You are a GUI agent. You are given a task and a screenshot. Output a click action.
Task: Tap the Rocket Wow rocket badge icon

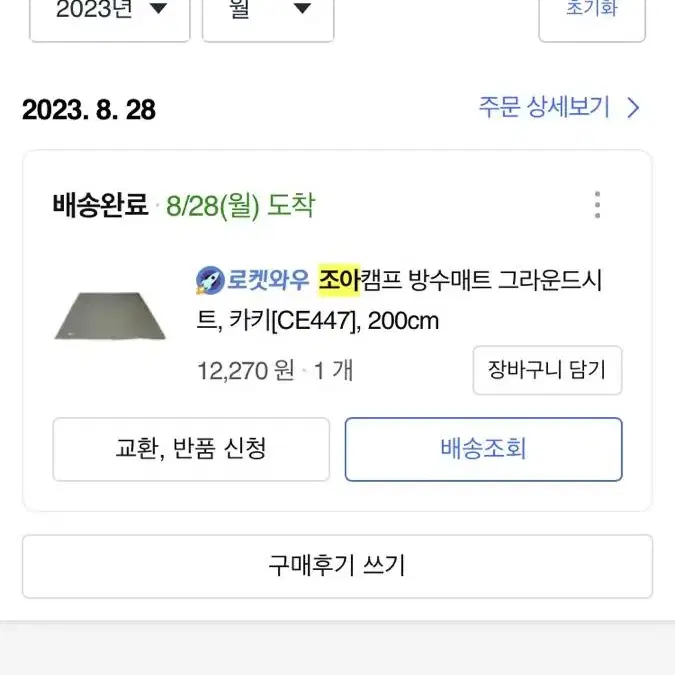(x=210, y=280)
